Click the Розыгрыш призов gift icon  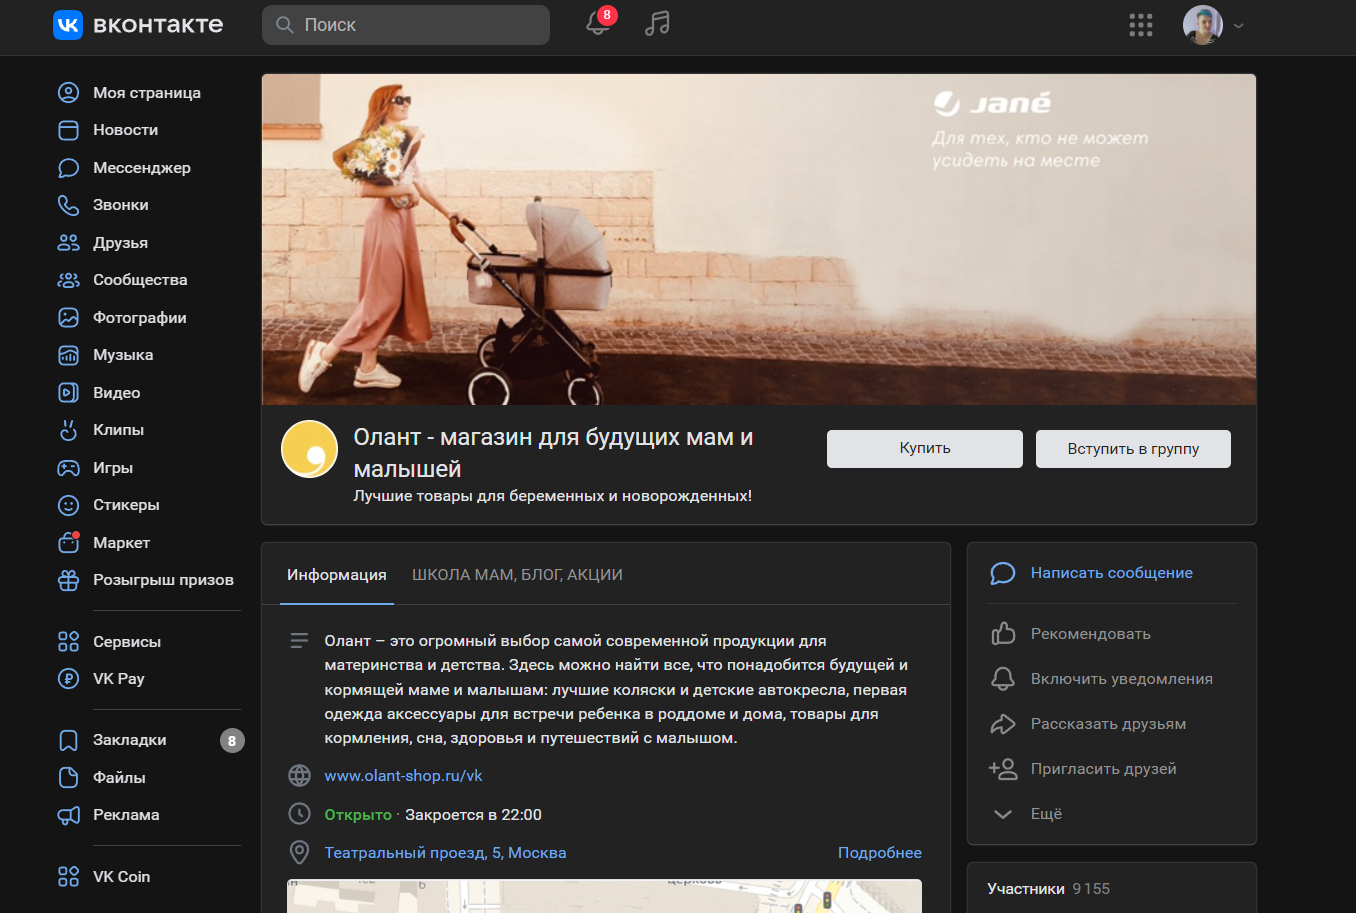(x=68, y=580)
